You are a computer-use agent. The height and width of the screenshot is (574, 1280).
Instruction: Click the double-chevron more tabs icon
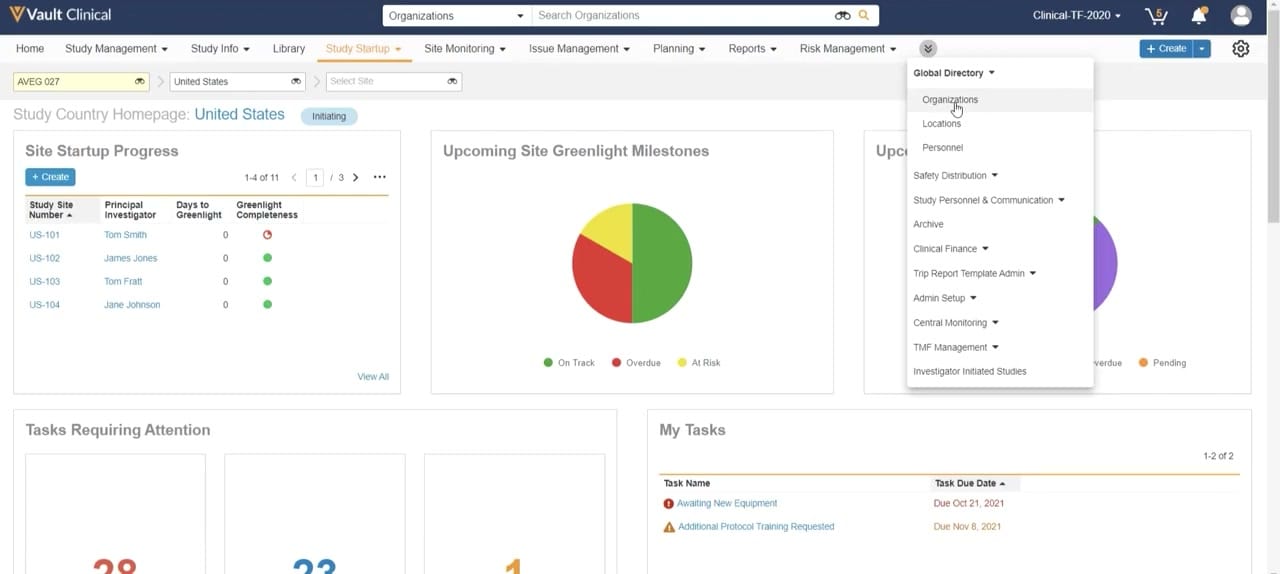click(x=928, y=48)
